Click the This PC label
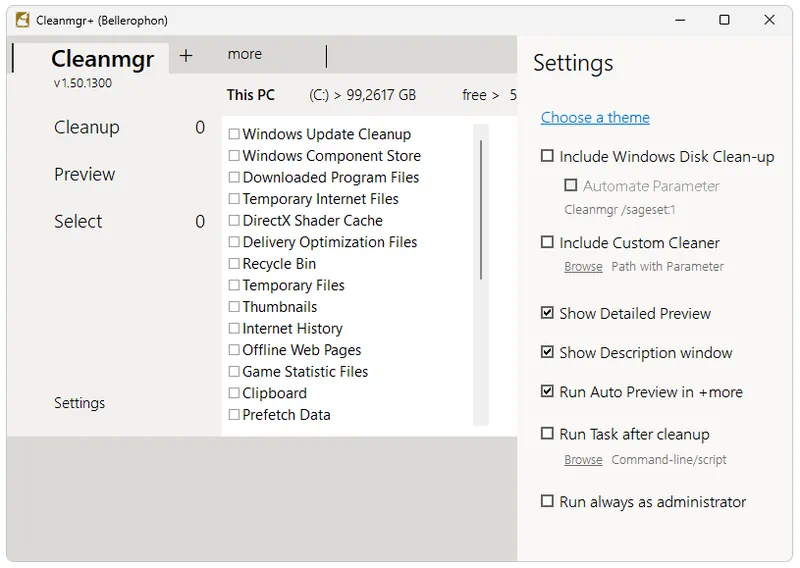 (x=251, y=95)
